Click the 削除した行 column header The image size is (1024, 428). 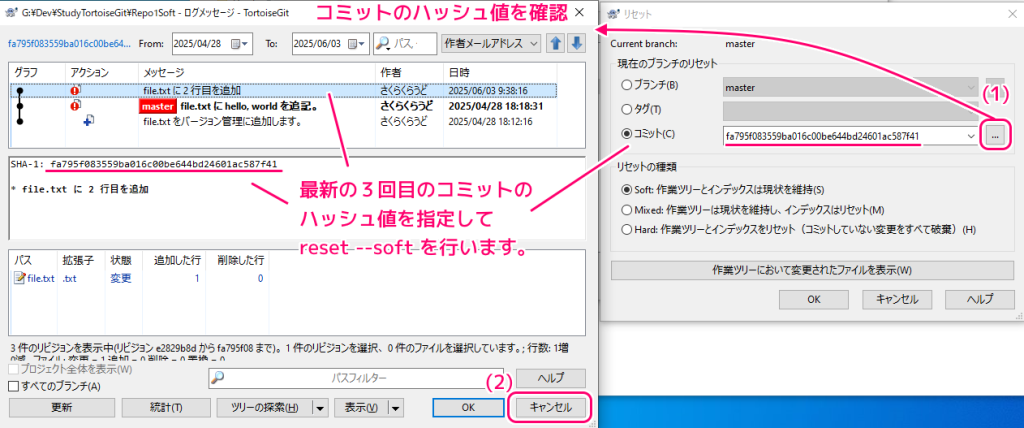coord(236,260)
